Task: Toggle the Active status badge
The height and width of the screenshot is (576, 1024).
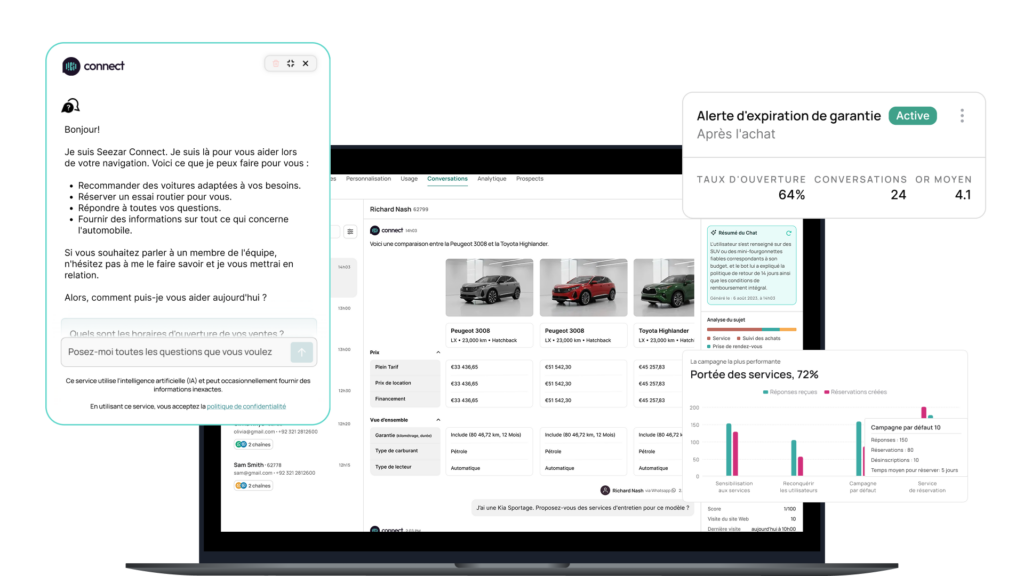Action: (912, 116)
